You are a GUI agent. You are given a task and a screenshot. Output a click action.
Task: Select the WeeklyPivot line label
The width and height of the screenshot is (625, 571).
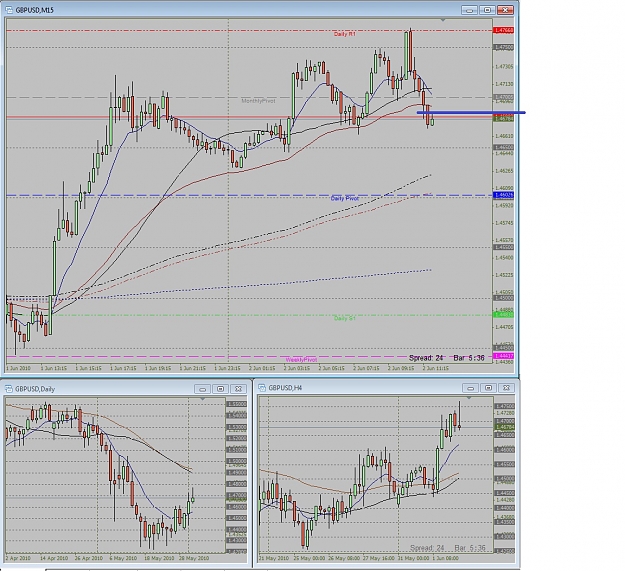point(301,360)
